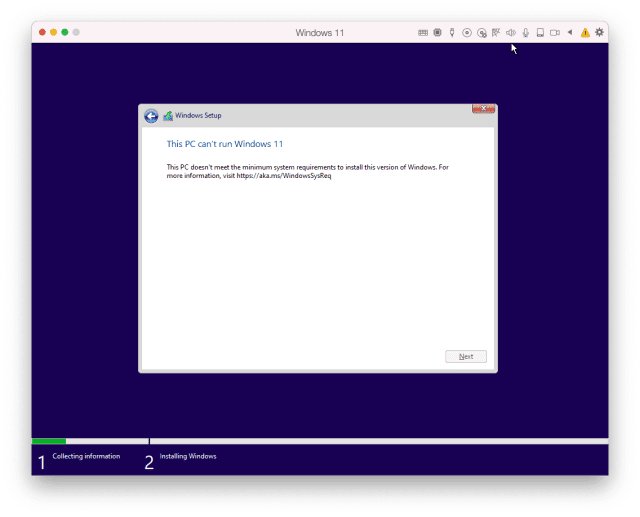The image size is (640, 517).
Task: Toggle the microphone icon
Action: (526, 33)
